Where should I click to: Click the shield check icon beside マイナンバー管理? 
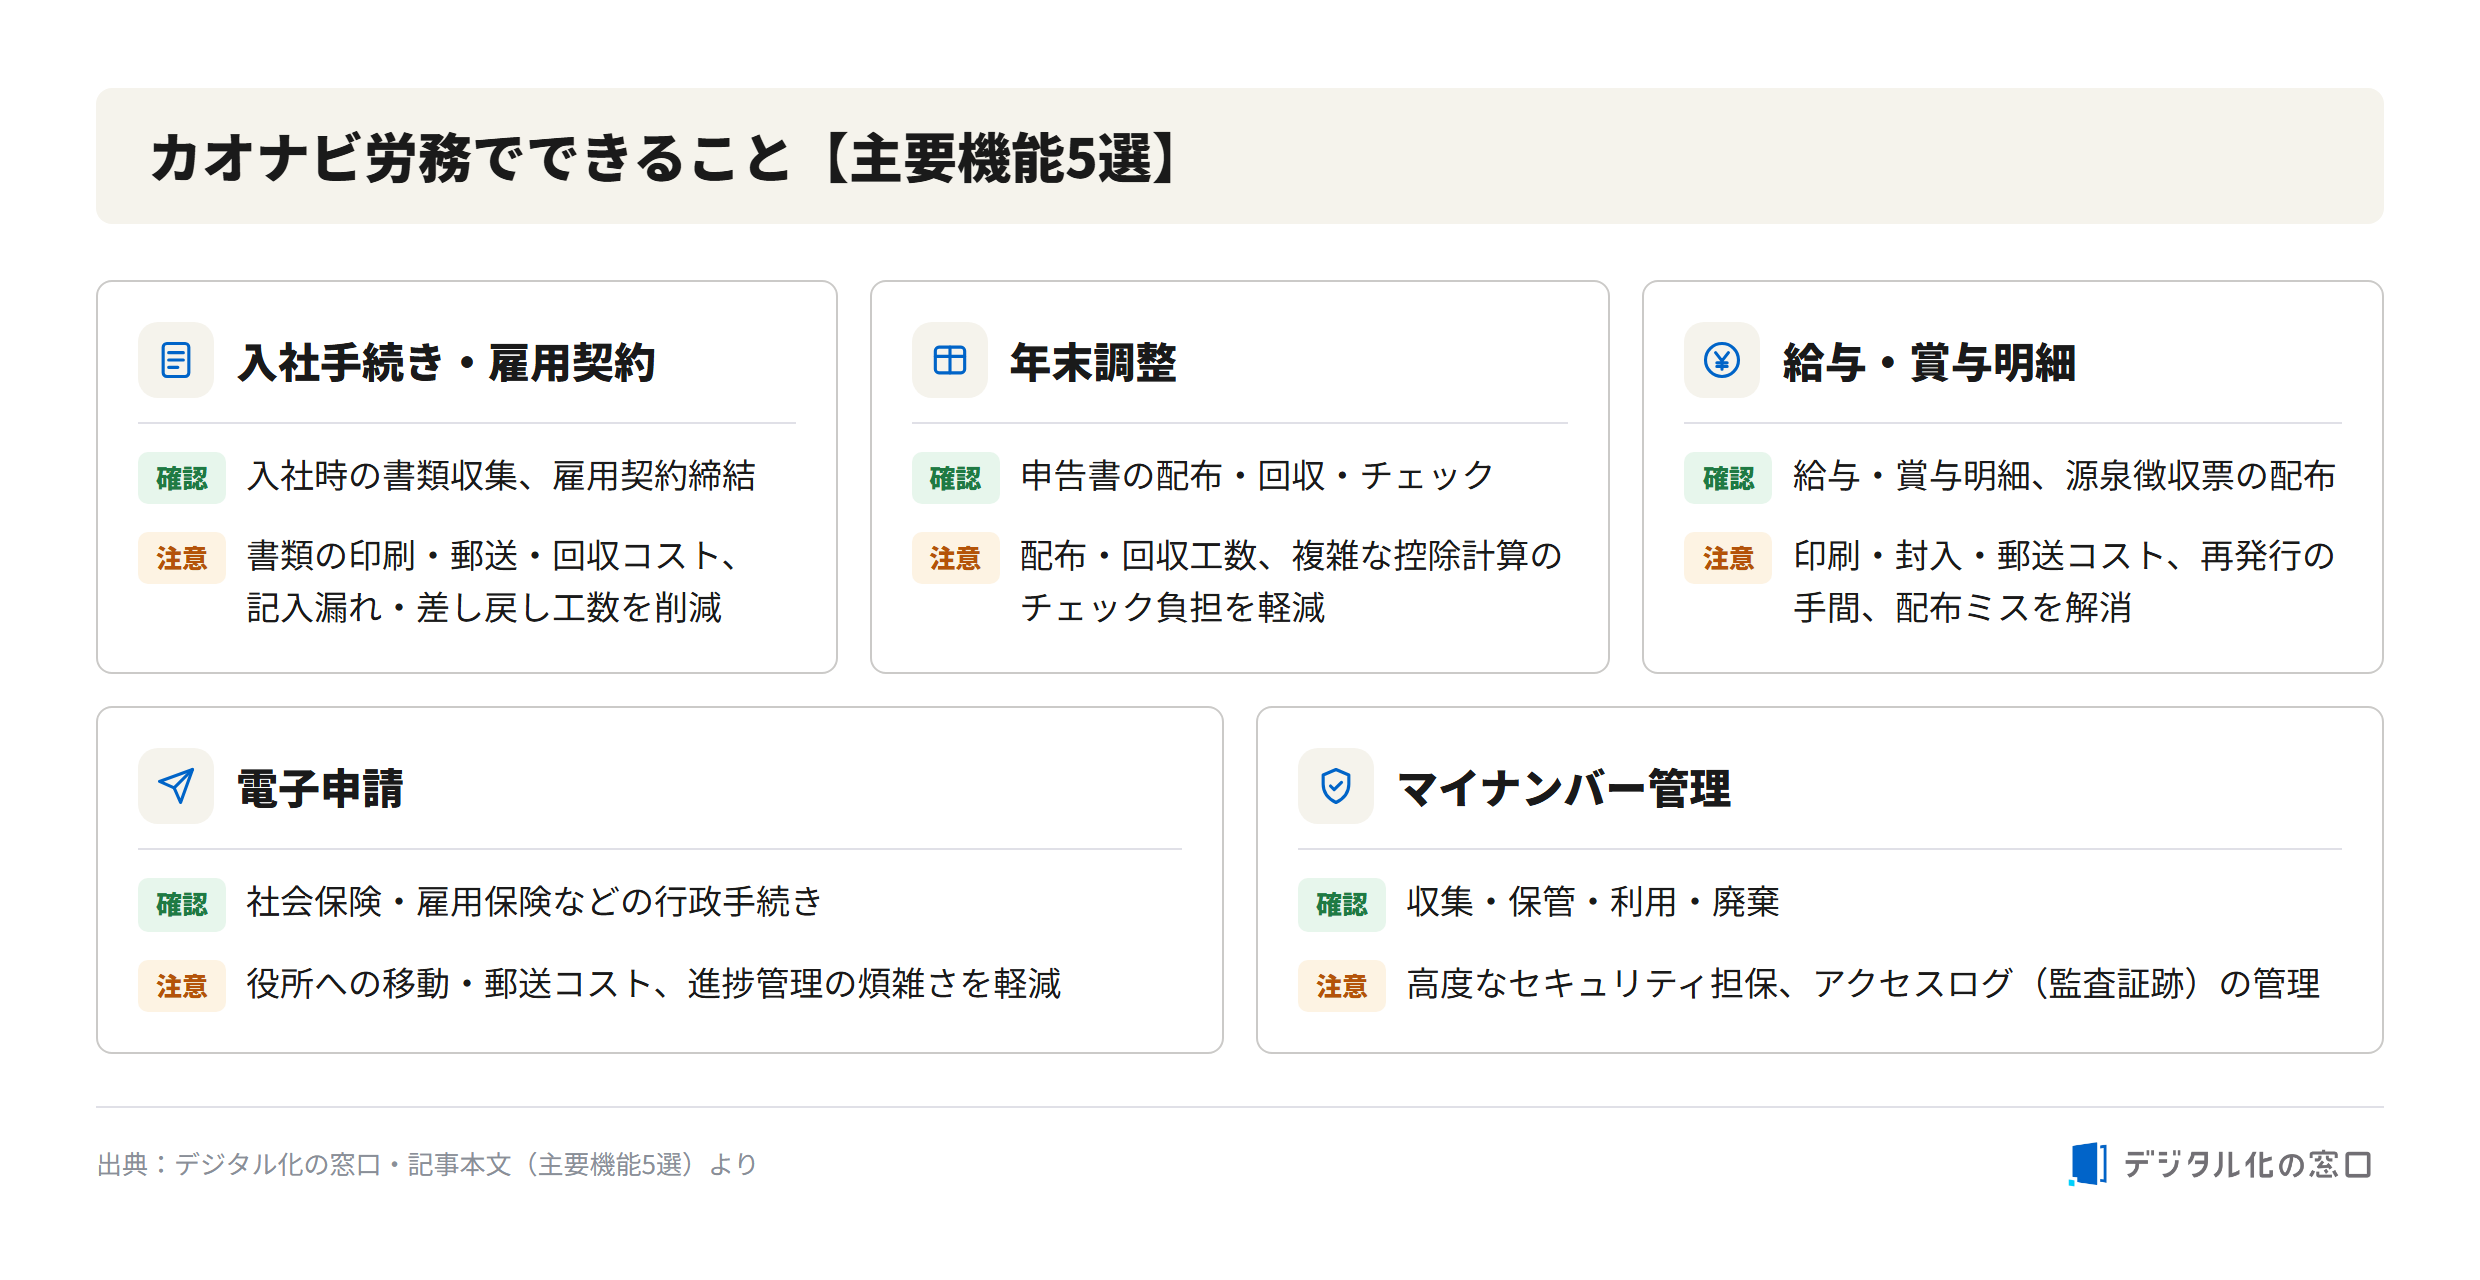coord(1336,786)
